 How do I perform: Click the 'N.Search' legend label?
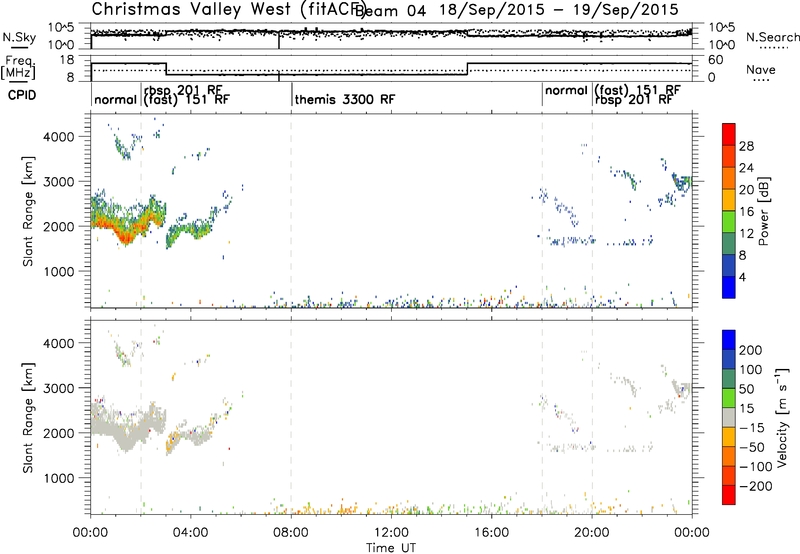click(773, 37)
